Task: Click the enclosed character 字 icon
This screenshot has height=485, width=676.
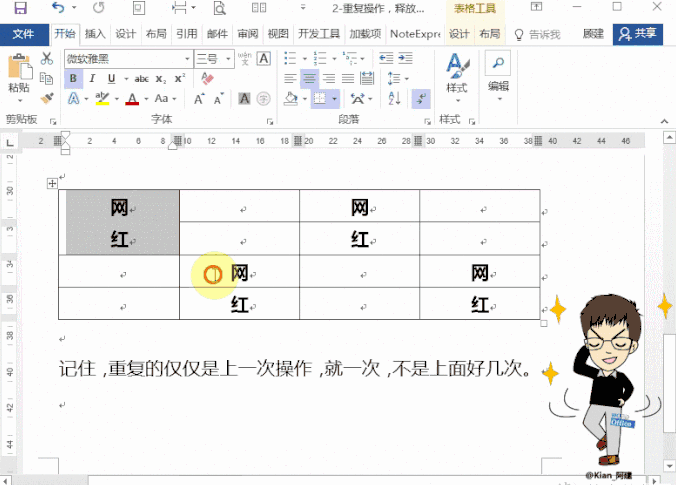Action: (x=263, y=99)
